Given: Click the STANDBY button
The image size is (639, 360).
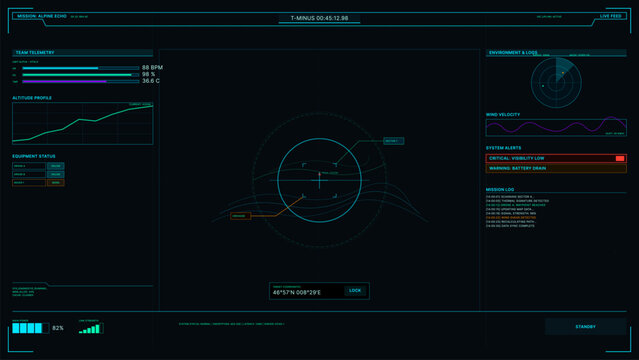Looking at the screenshot, I should 586,327.
